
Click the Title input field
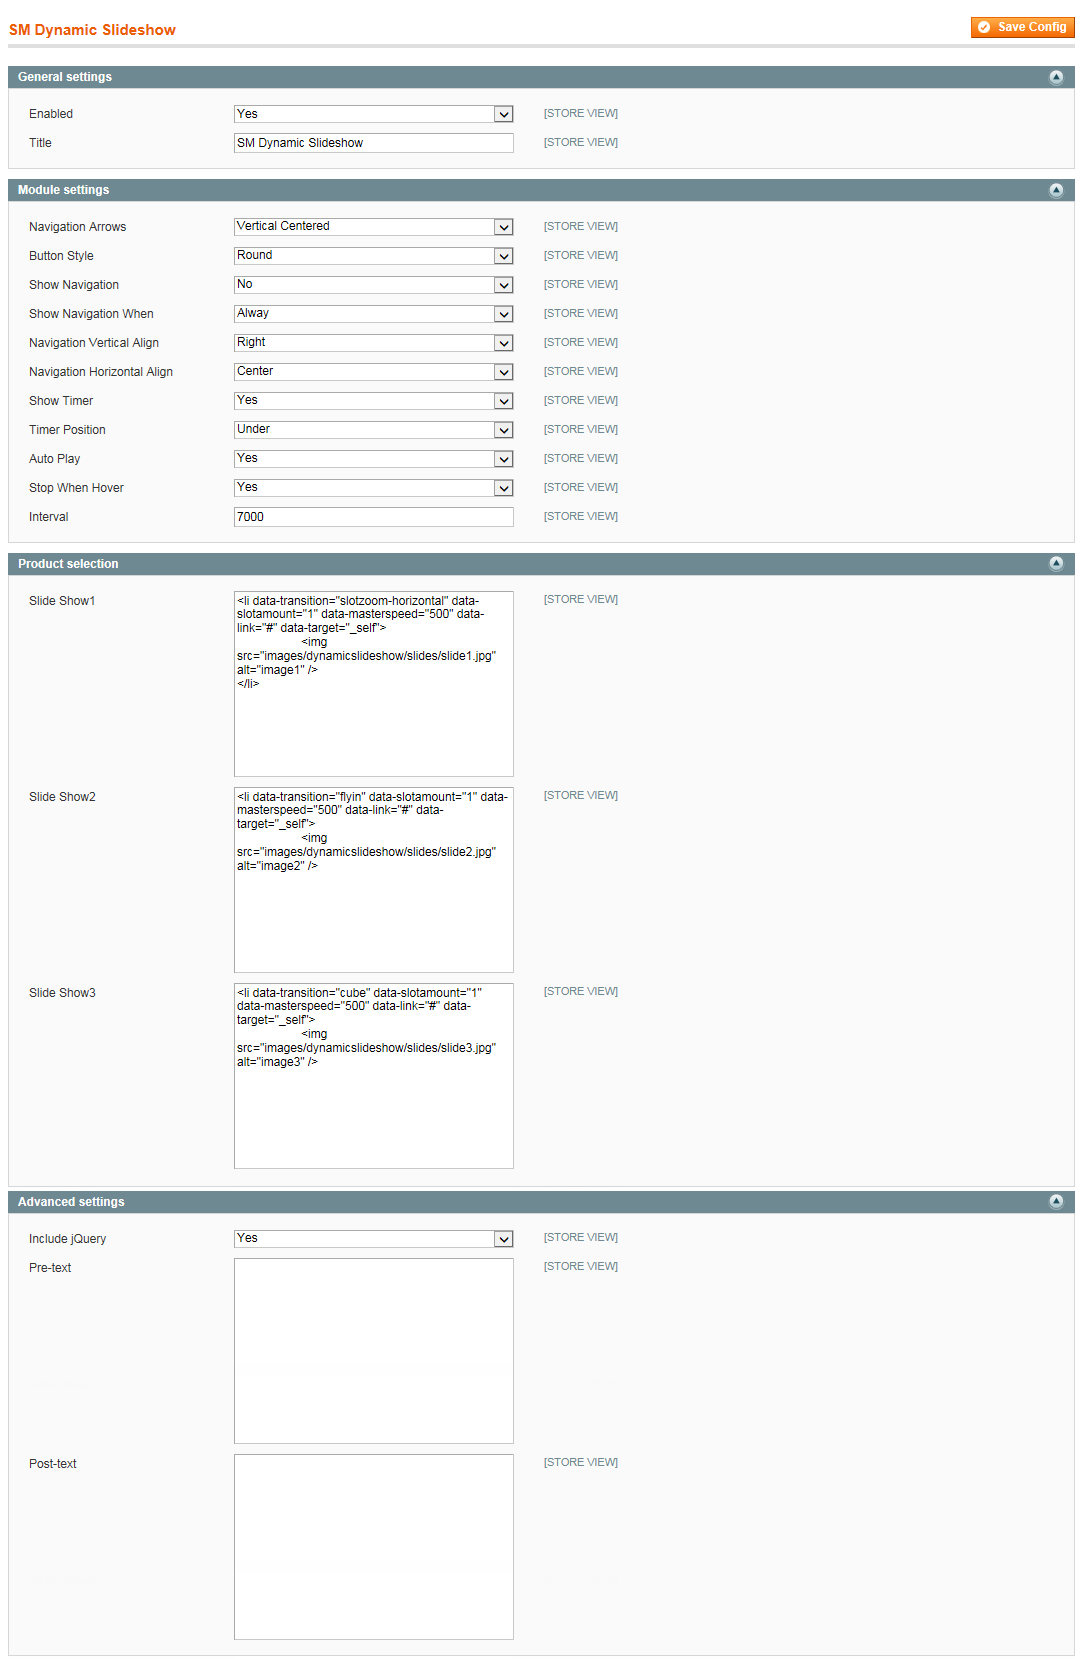pyautogui.click(x=374, y=143)
